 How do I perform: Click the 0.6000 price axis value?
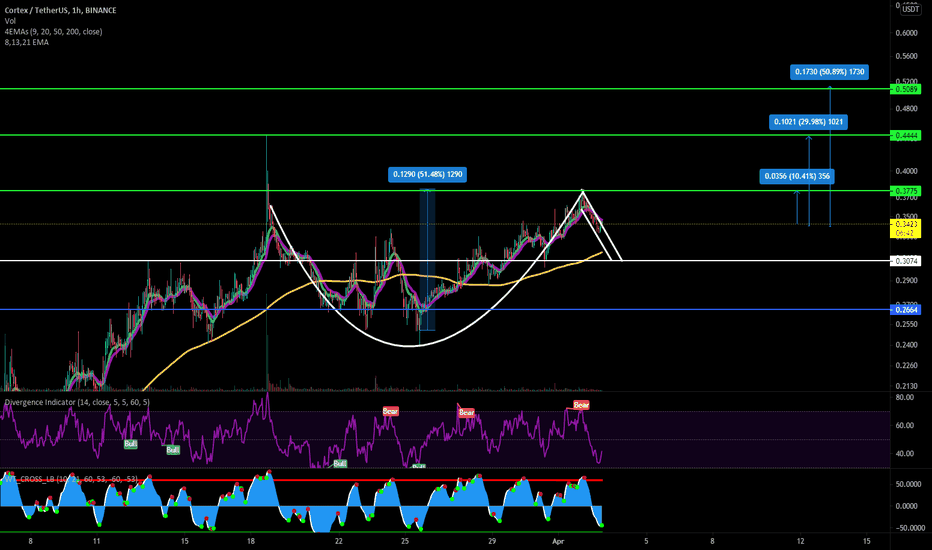pos(906,33)
